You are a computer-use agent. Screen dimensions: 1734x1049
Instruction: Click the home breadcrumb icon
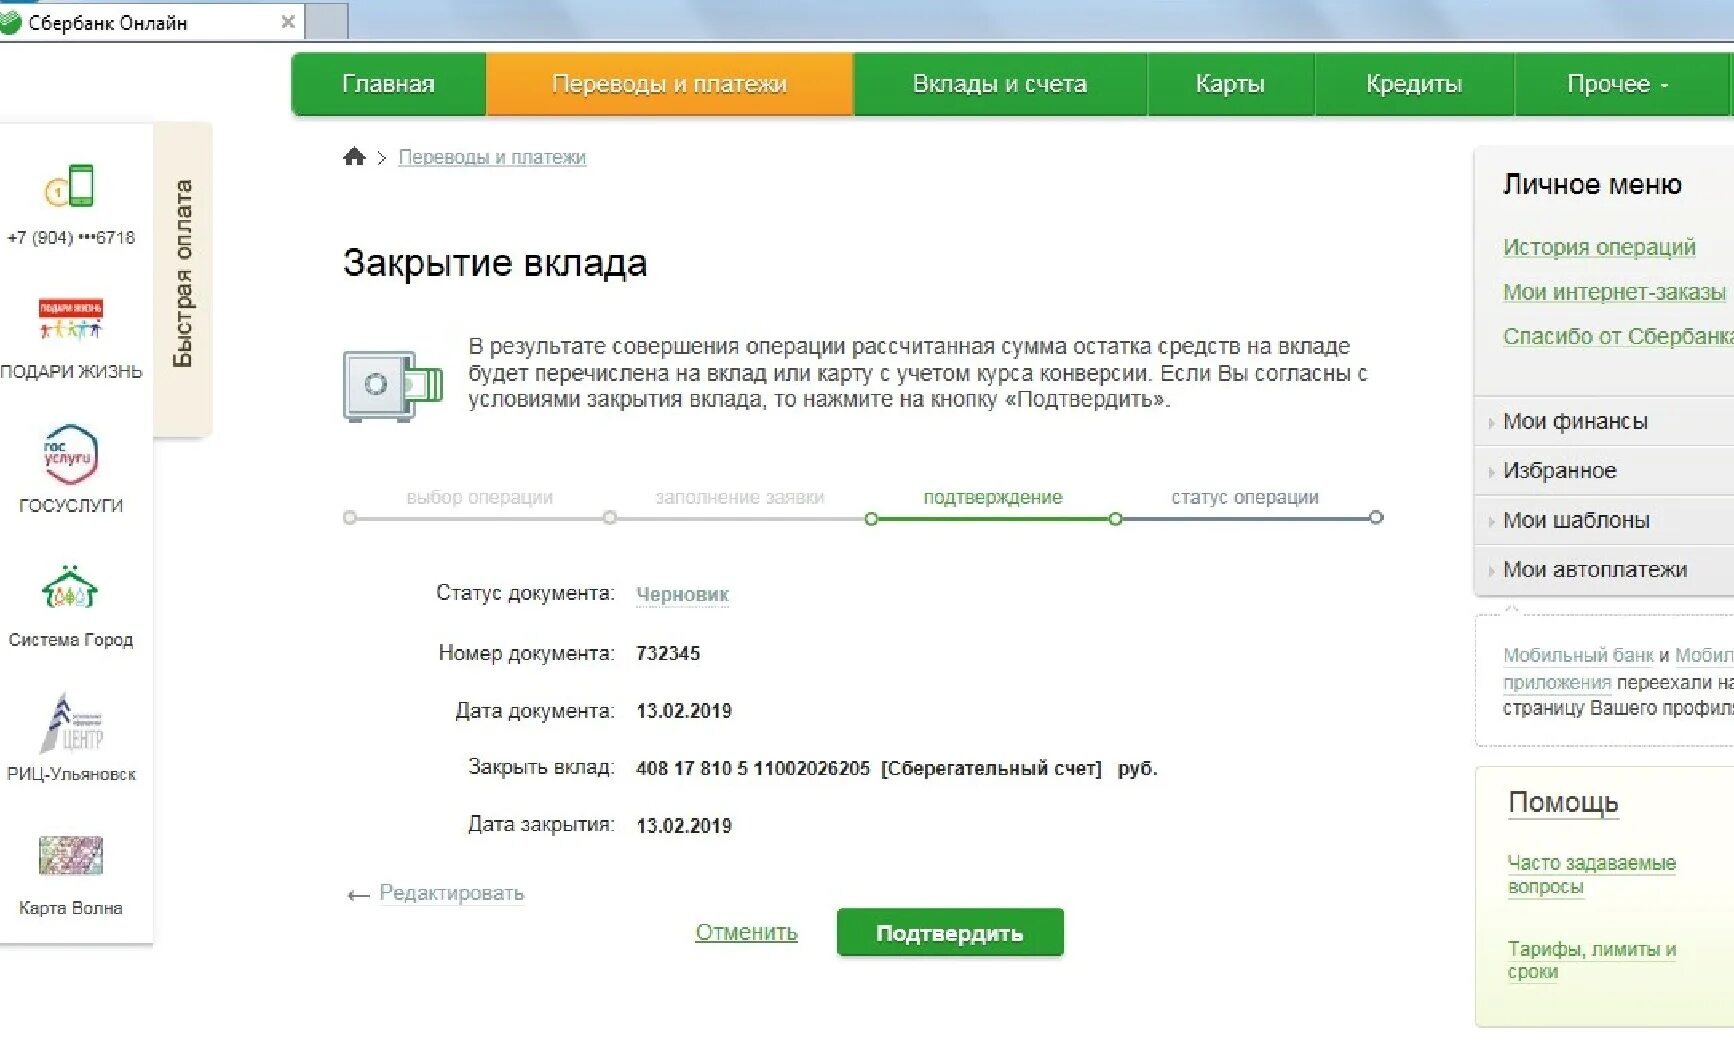pyautogui.click(x=354, y=157)
